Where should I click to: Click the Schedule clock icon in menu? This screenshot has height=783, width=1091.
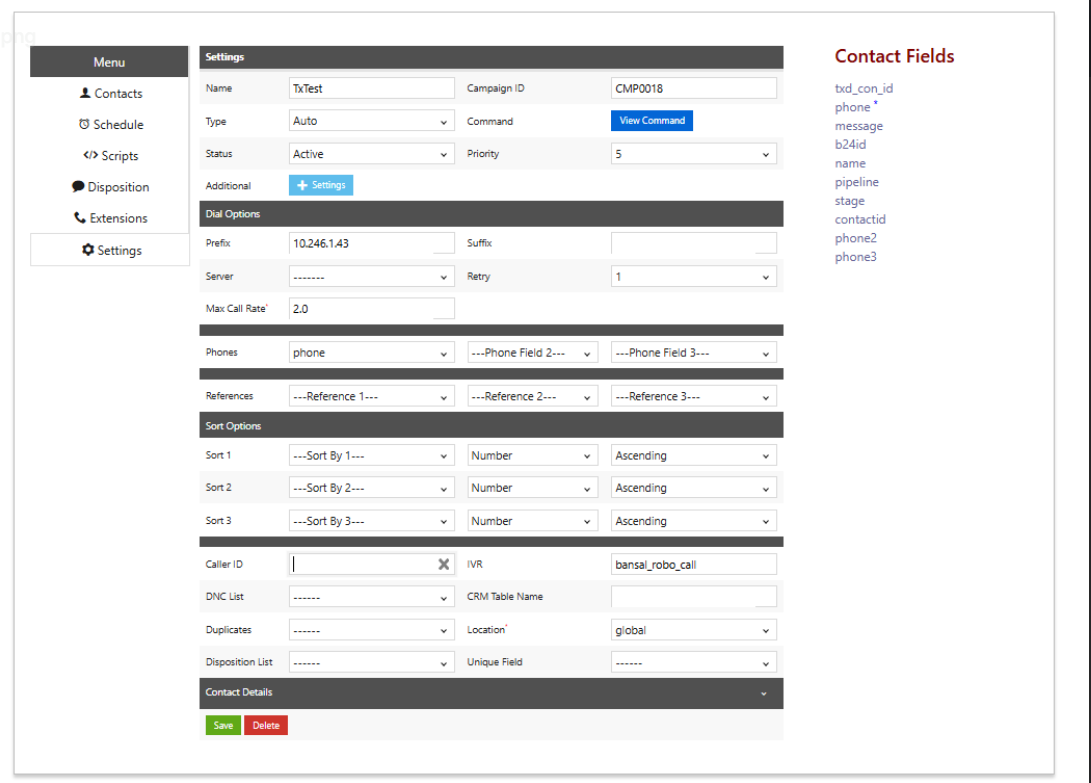(x=84, y=125)
